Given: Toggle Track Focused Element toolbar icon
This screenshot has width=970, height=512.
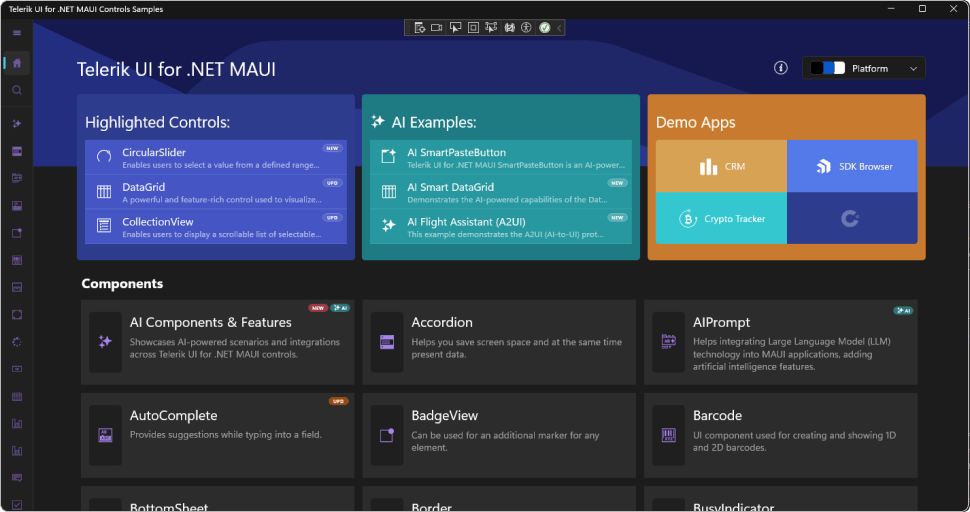Looking at the screenshot, I should [x=491, y=27].
